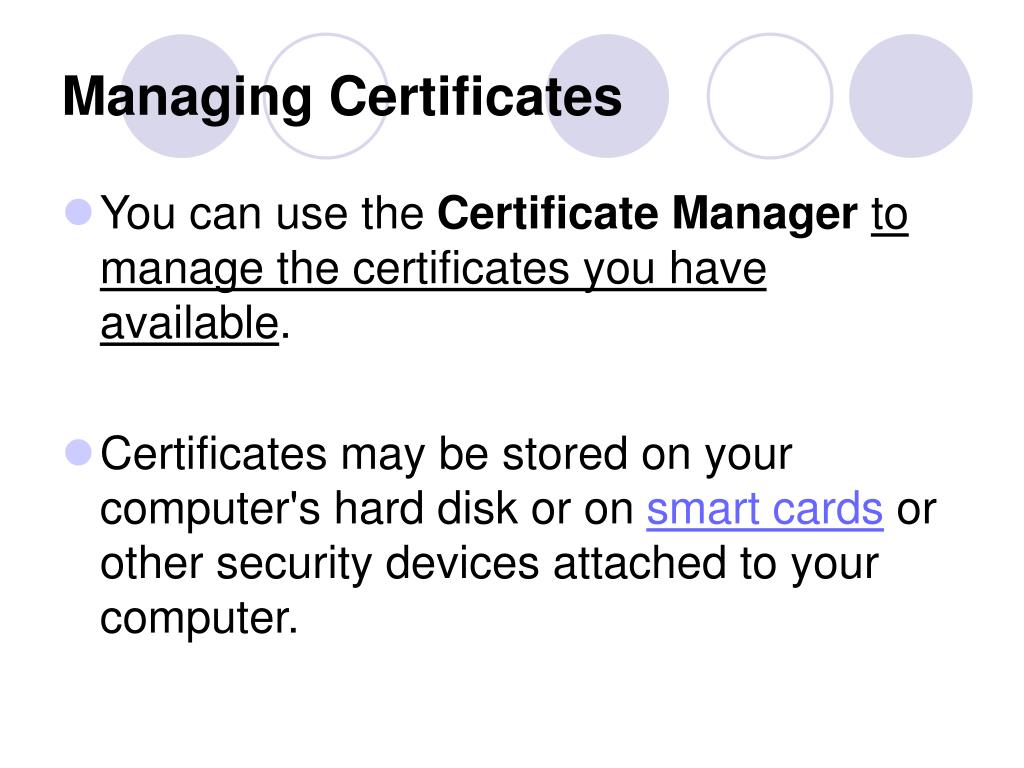Click the final word 'computer.'

click(x=199, y=618)
